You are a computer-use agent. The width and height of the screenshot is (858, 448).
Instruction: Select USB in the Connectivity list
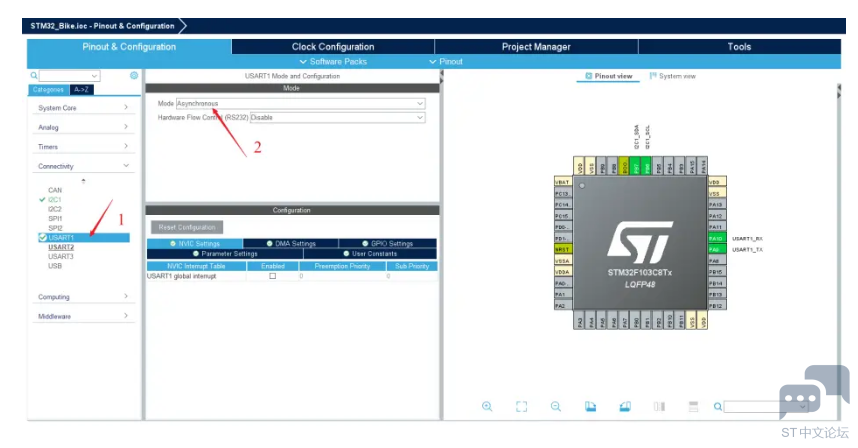(x=55, y=266)
